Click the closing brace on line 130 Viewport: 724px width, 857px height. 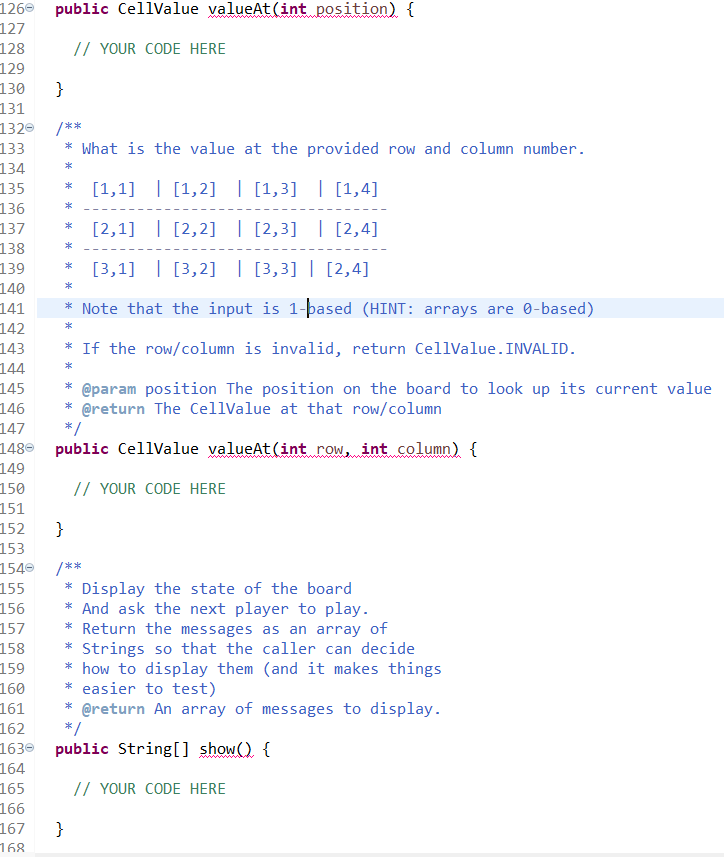[x=60, y=89]
